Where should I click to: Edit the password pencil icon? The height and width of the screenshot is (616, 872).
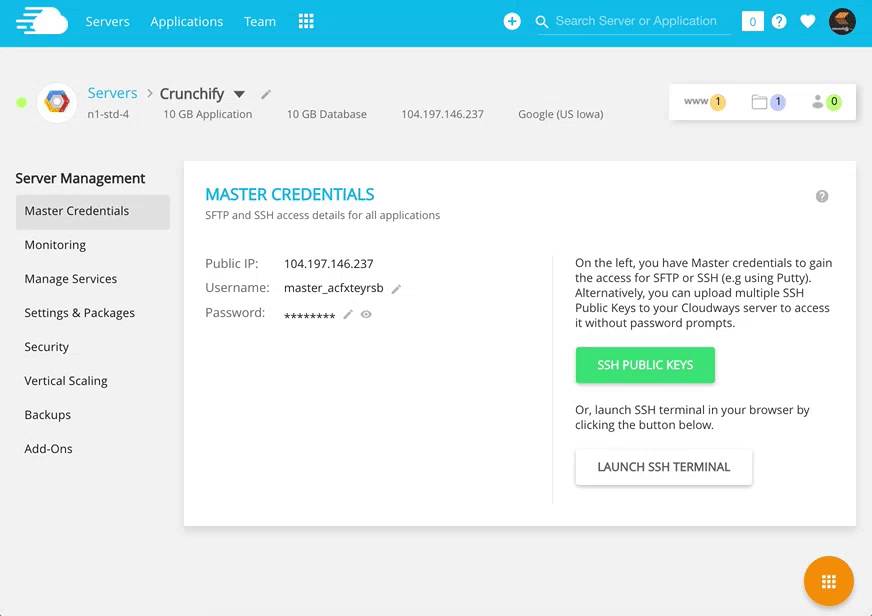click(348, 314)
